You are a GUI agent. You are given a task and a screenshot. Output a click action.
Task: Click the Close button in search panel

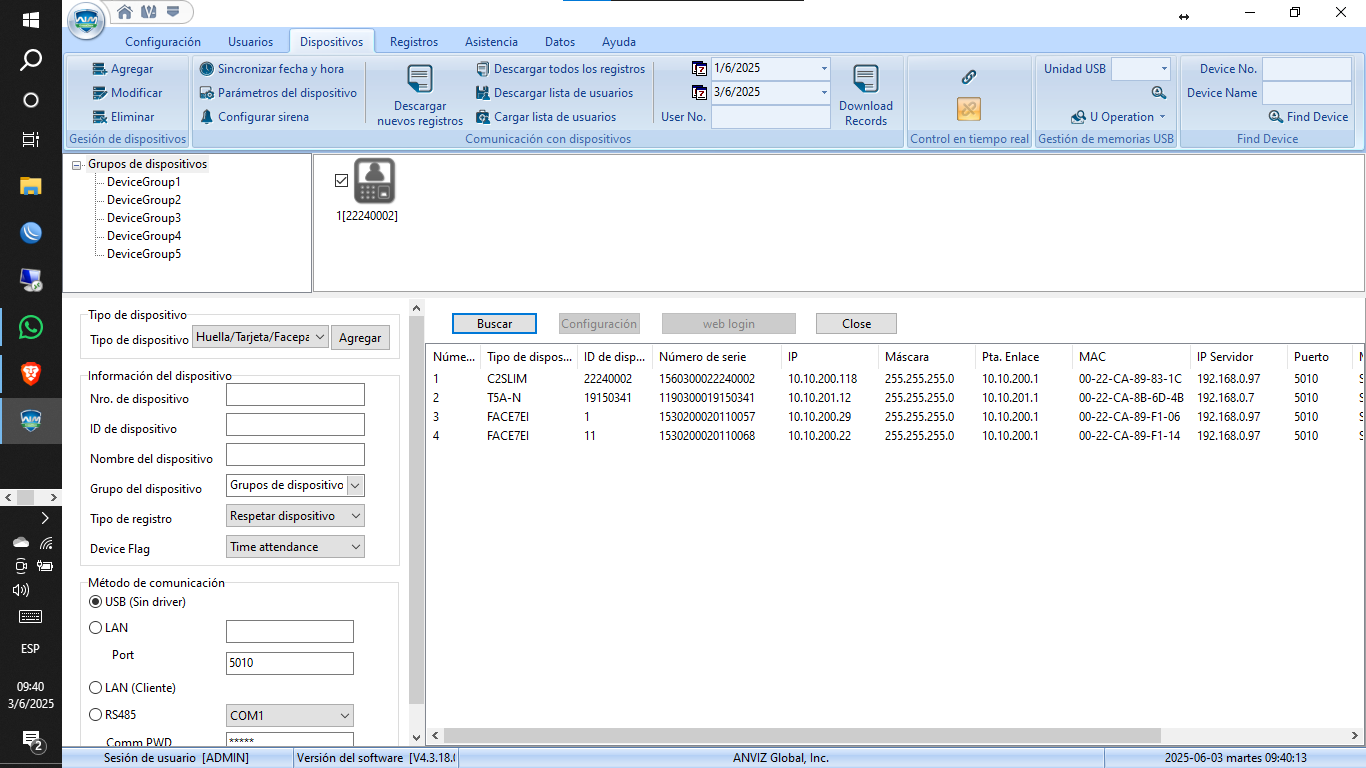tap(856, 324)
